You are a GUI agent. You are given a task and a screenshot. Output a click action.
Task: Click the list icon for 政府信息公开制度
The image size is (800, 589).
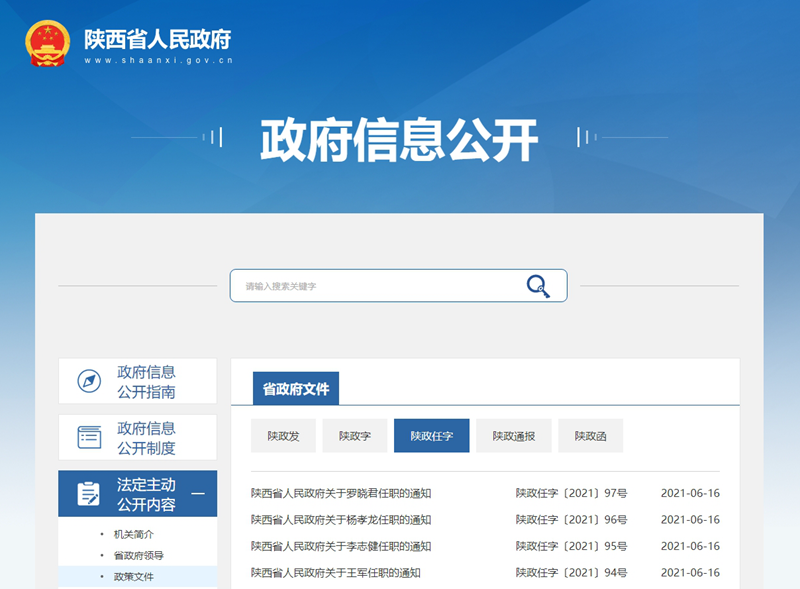(89, 437)
